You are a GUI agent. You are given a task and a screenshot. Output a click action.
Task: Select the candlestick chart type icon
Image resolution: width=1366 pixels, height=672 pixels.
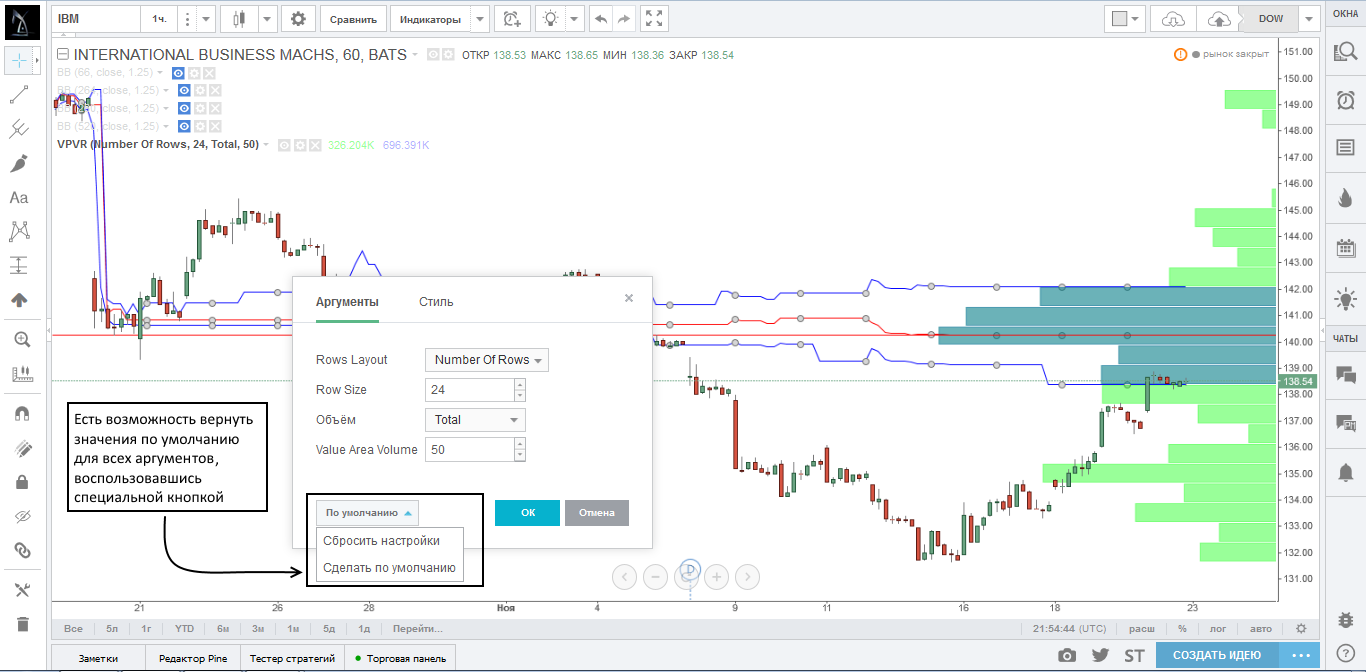238,19
